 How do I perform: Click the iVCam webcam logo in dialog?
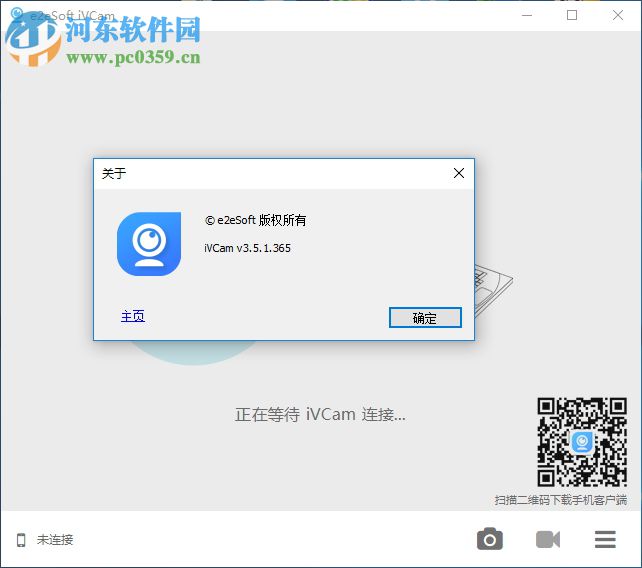[x=149, y=244]
